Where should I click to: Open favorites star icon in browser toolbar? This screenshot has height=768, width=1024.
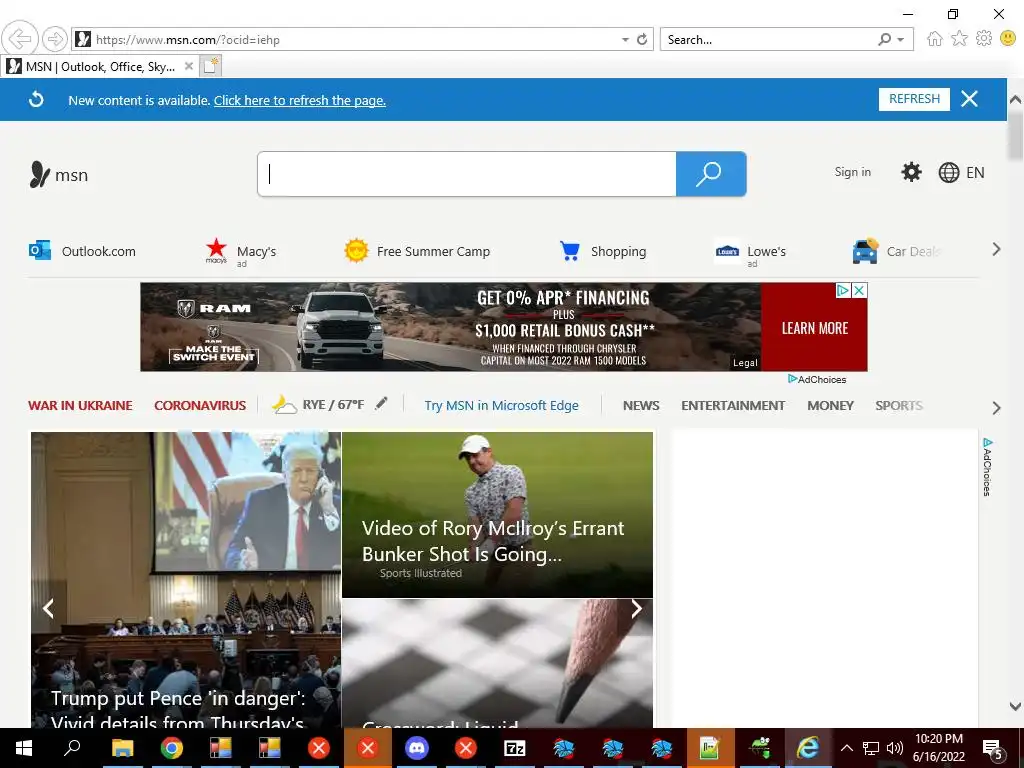tap(959, 39)
